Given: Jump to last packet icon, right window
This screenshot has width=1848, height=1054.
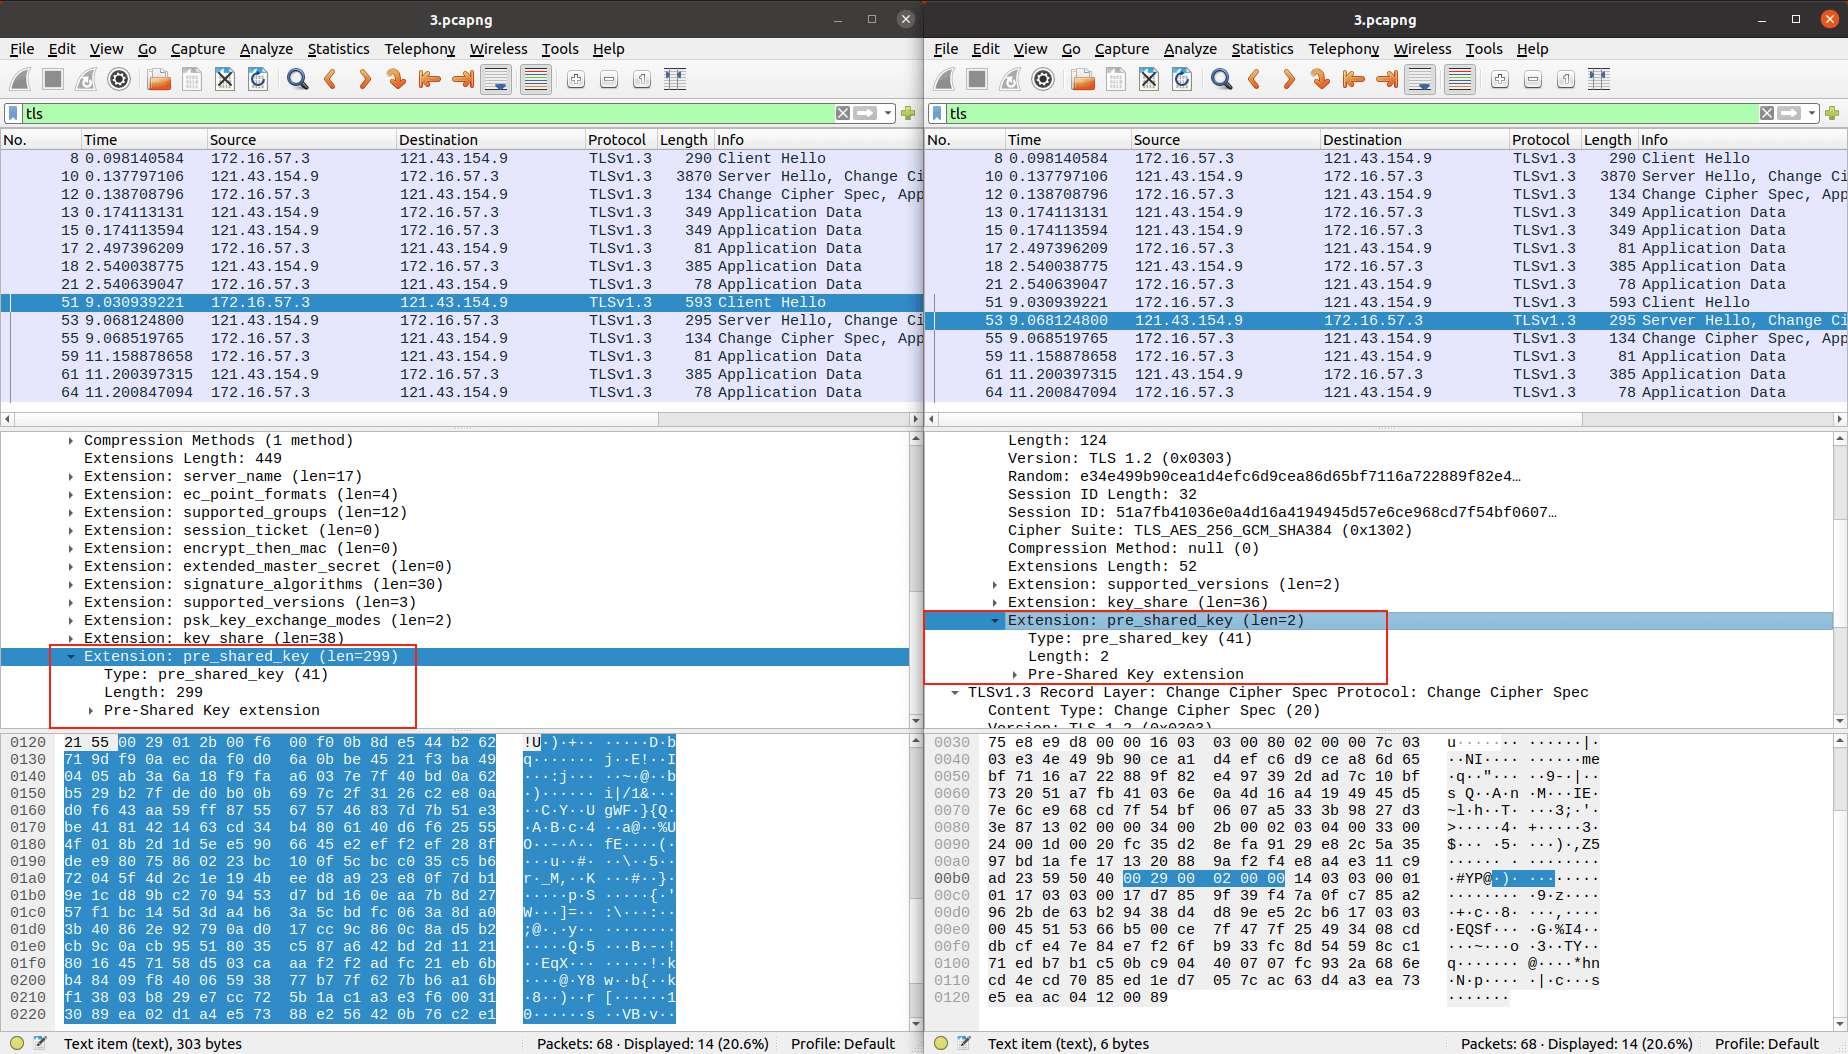Looking at the screenshot, I should [1386, 79].
